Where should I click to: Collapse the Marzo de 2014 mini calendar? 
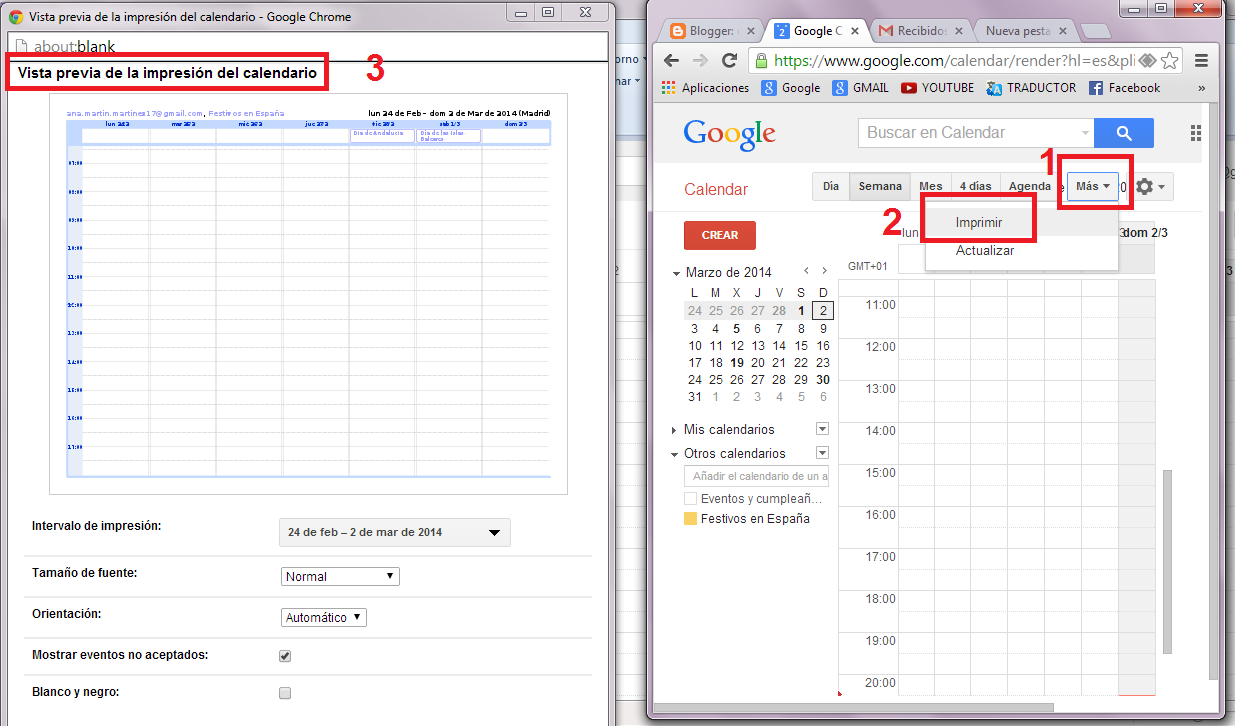coord(676,272)
